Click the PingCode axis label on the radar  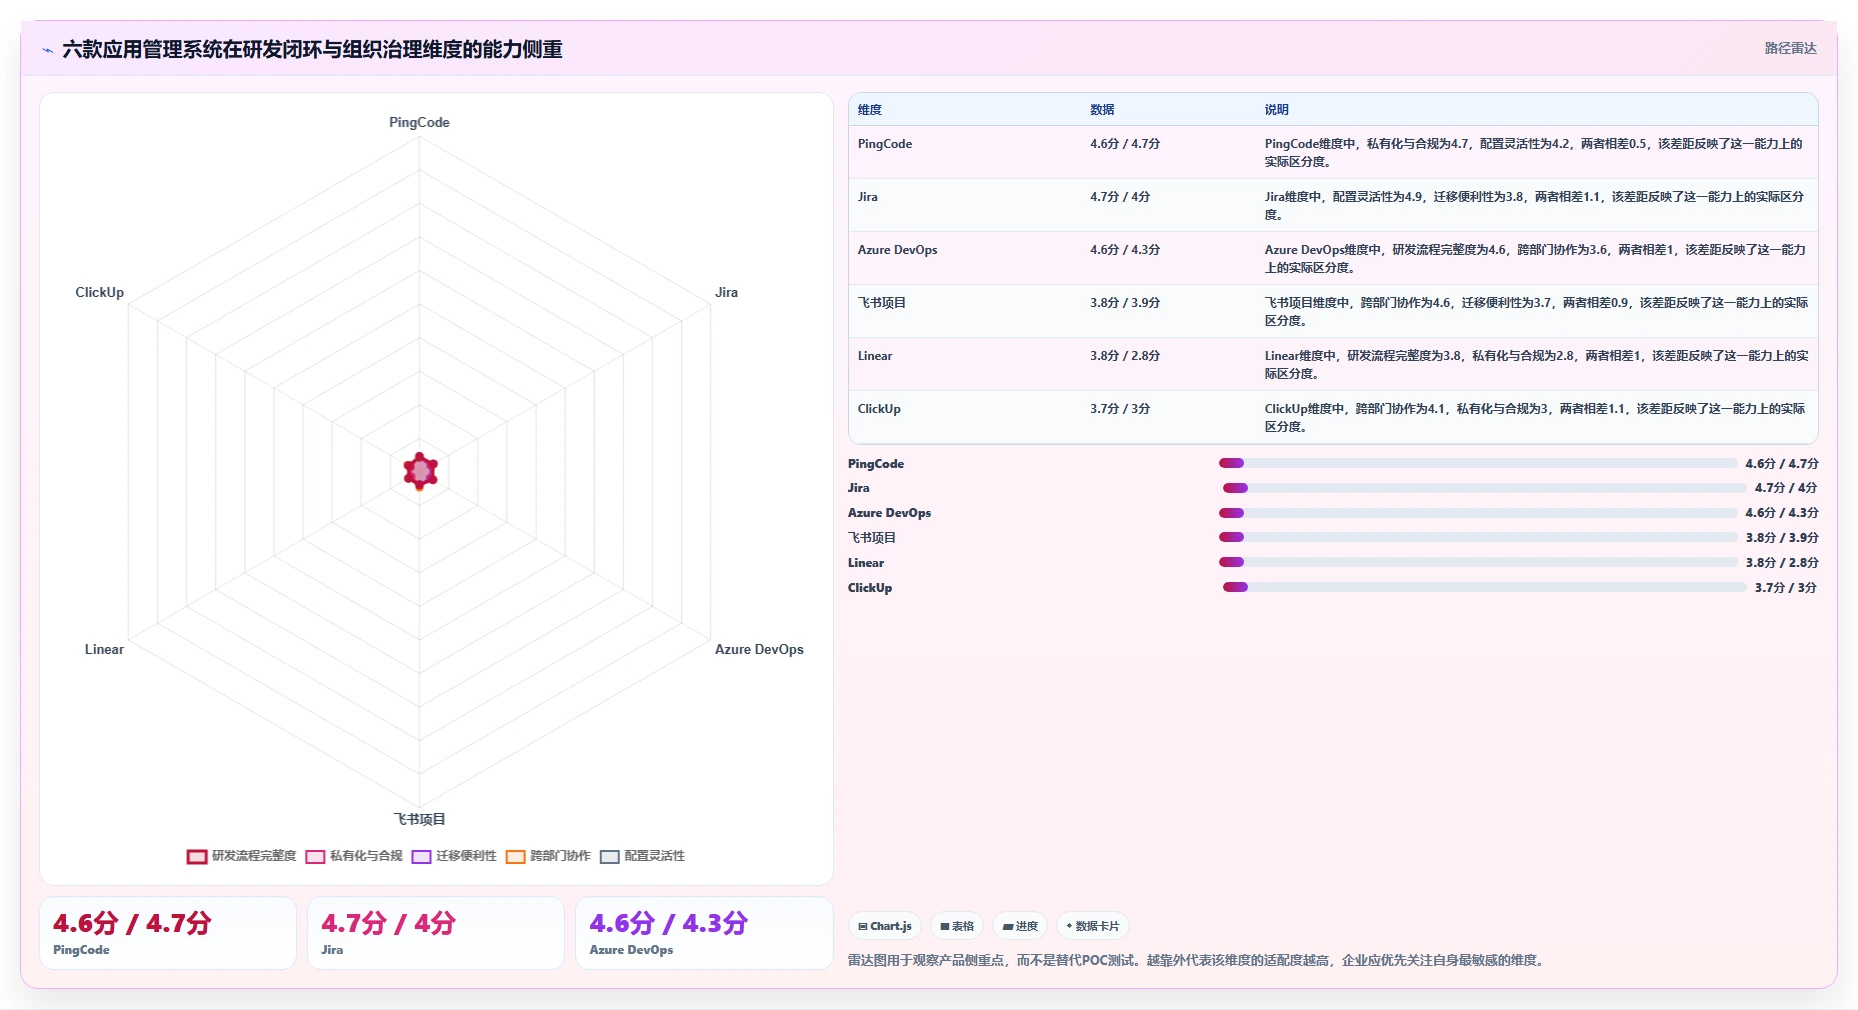(419, 122)
